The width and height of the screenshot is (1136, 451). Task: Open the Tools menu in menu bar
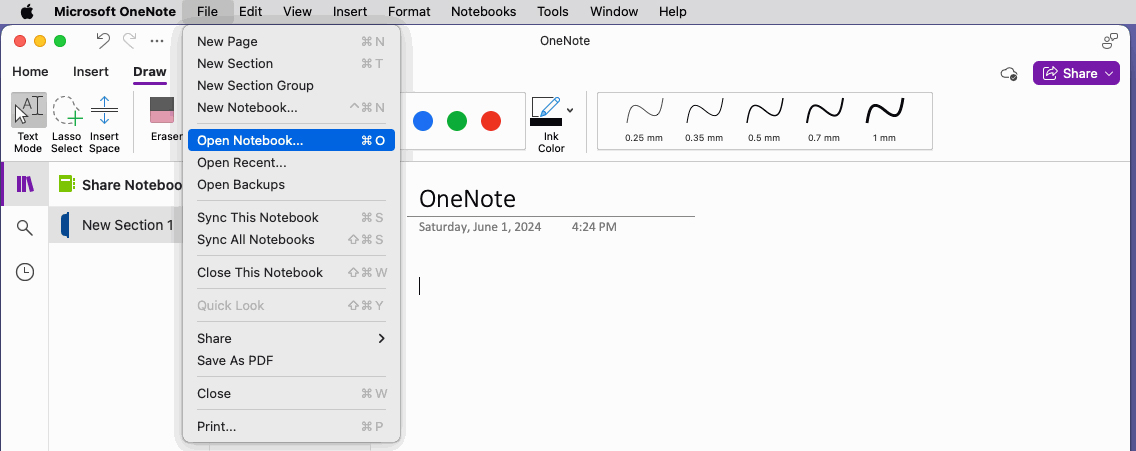pyautogui.click(x=553, y=12)
